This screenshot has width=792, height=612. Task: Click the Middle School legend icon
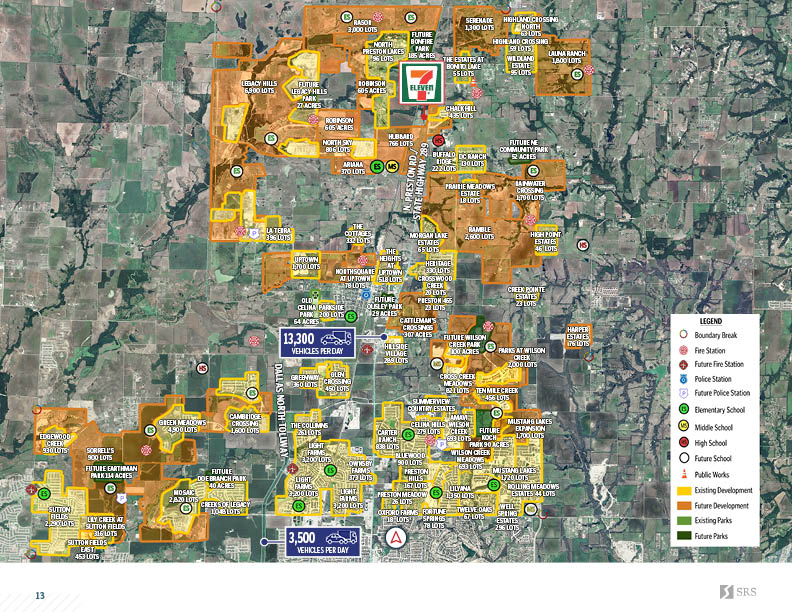(x=683, y=426)
